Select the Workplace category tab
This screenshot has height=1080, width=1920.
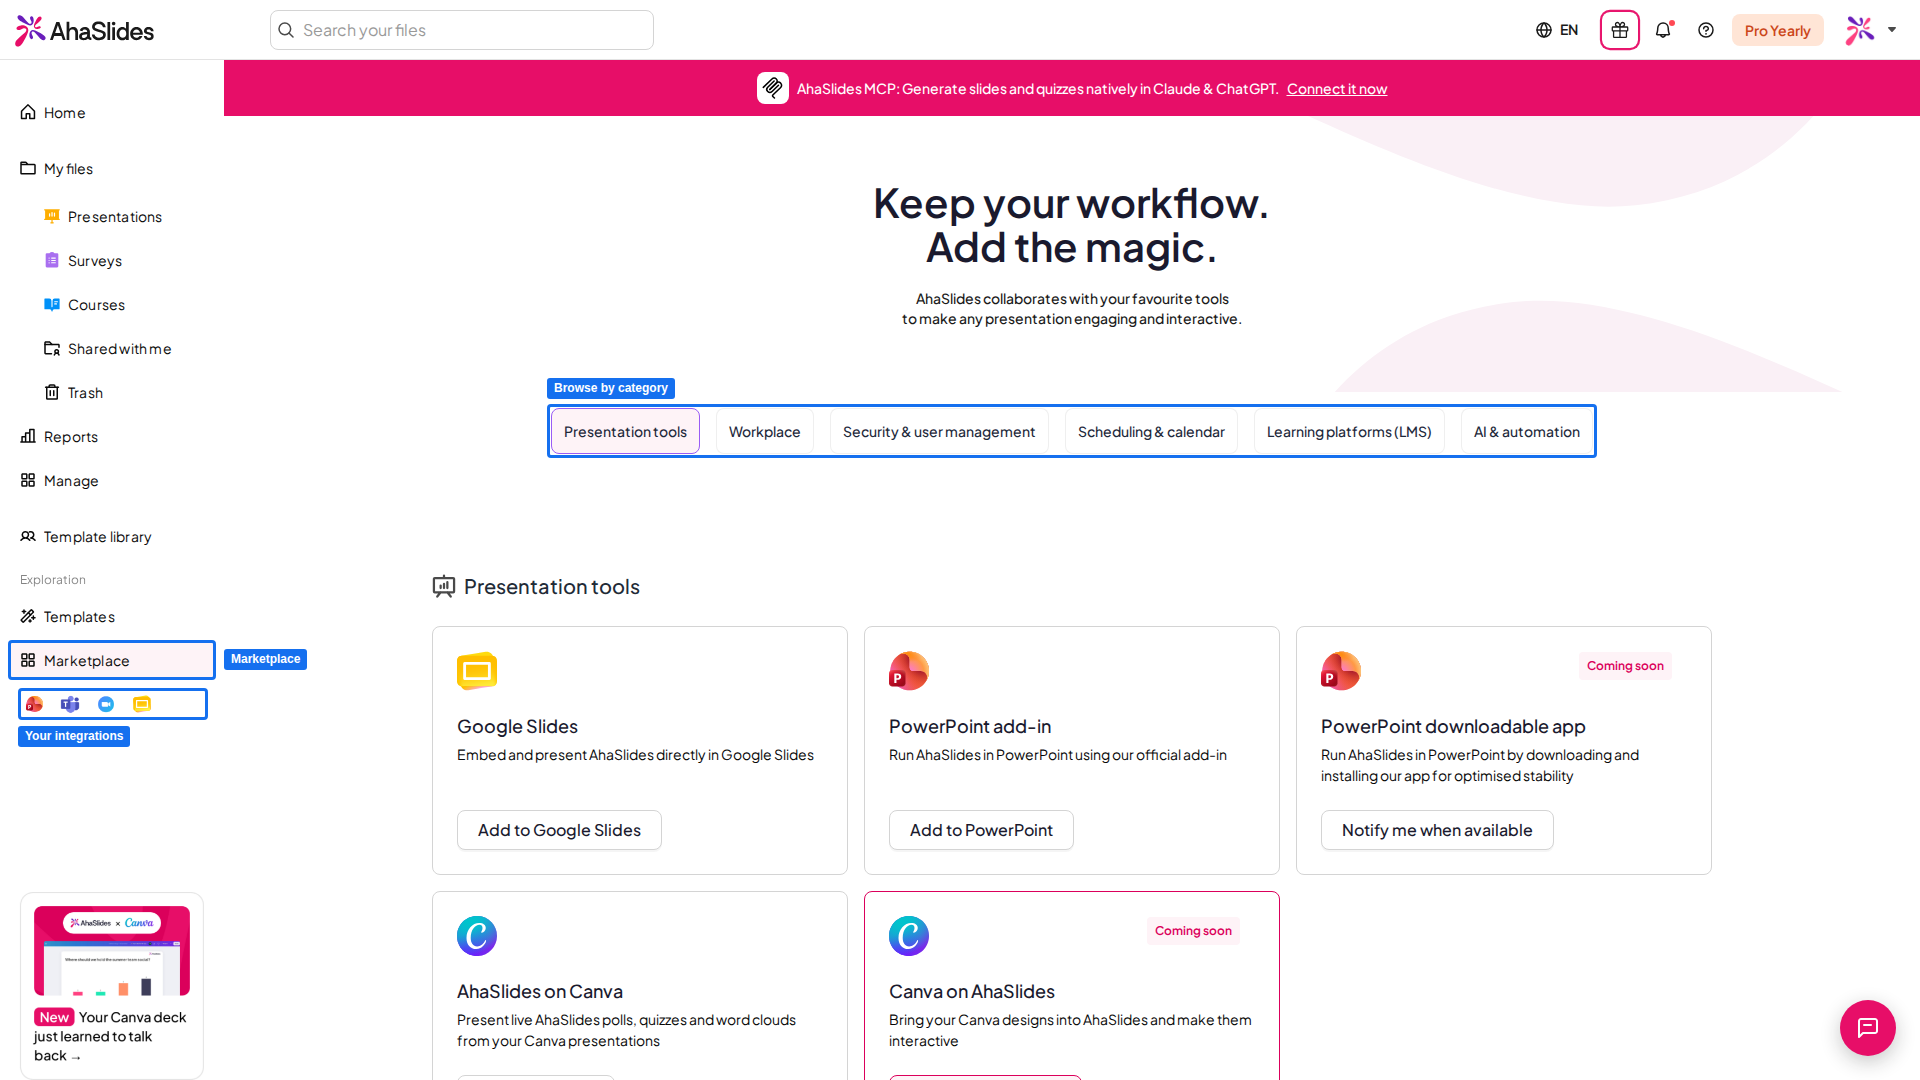click(x=764, y=431)
